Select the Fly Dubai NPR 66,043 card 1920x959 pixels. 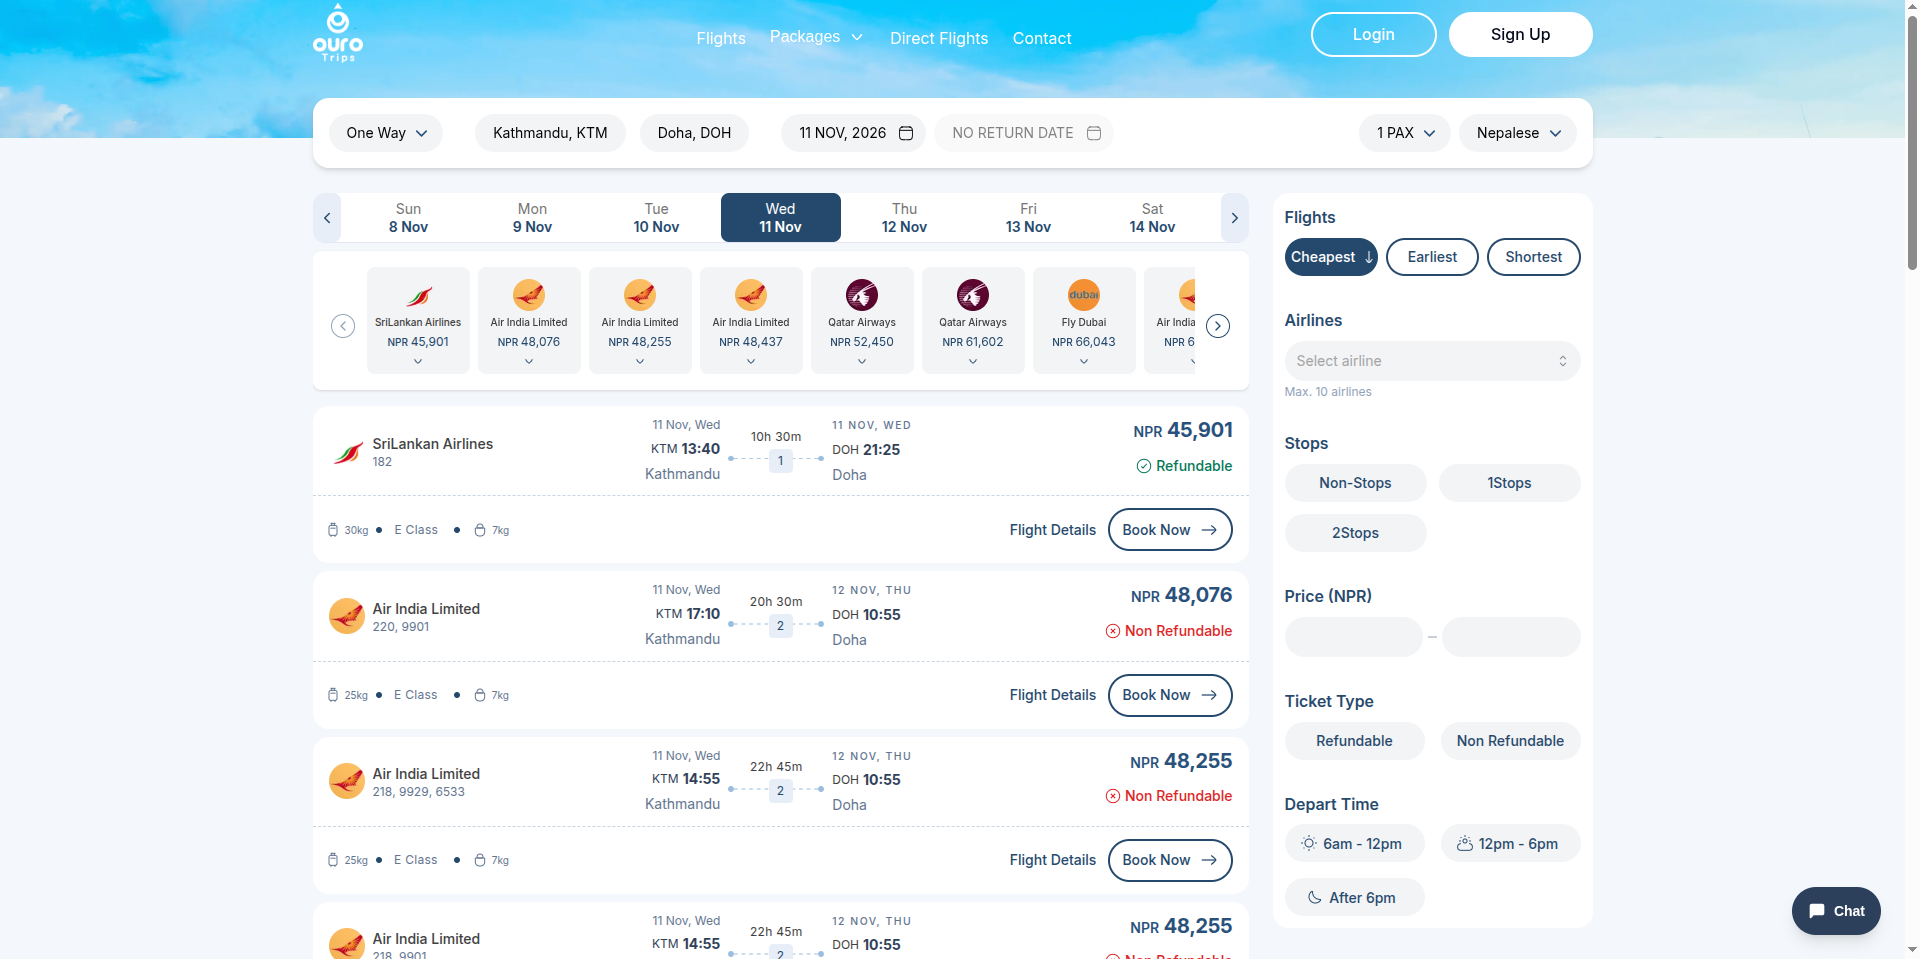1084,320
